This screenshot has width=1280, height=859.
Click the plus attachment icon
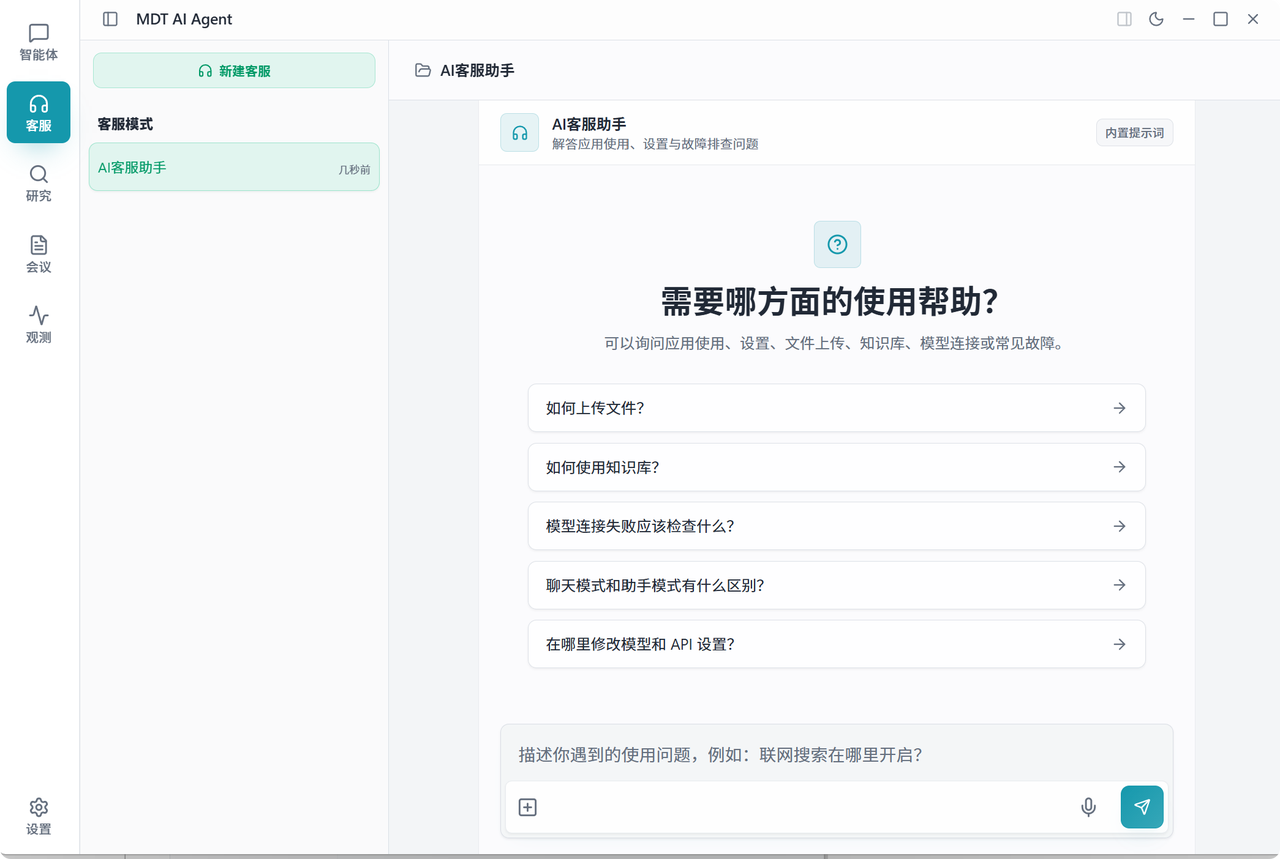528,807
